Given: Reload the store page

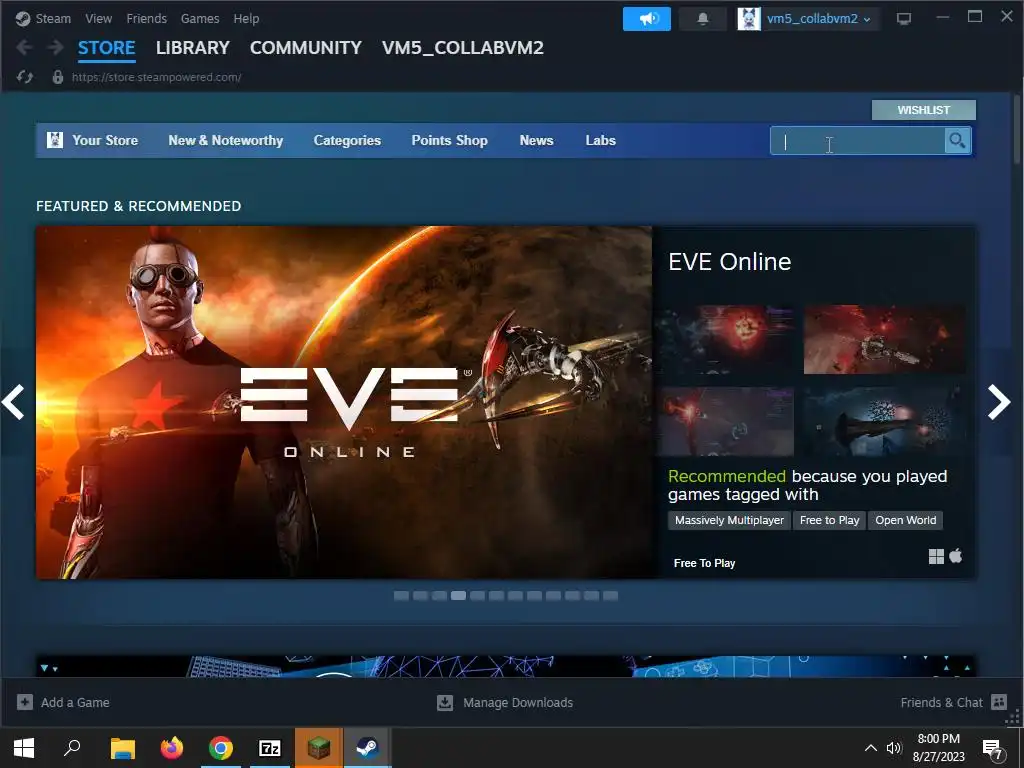Looking at the screenshot, I should [x=25, y=77].
